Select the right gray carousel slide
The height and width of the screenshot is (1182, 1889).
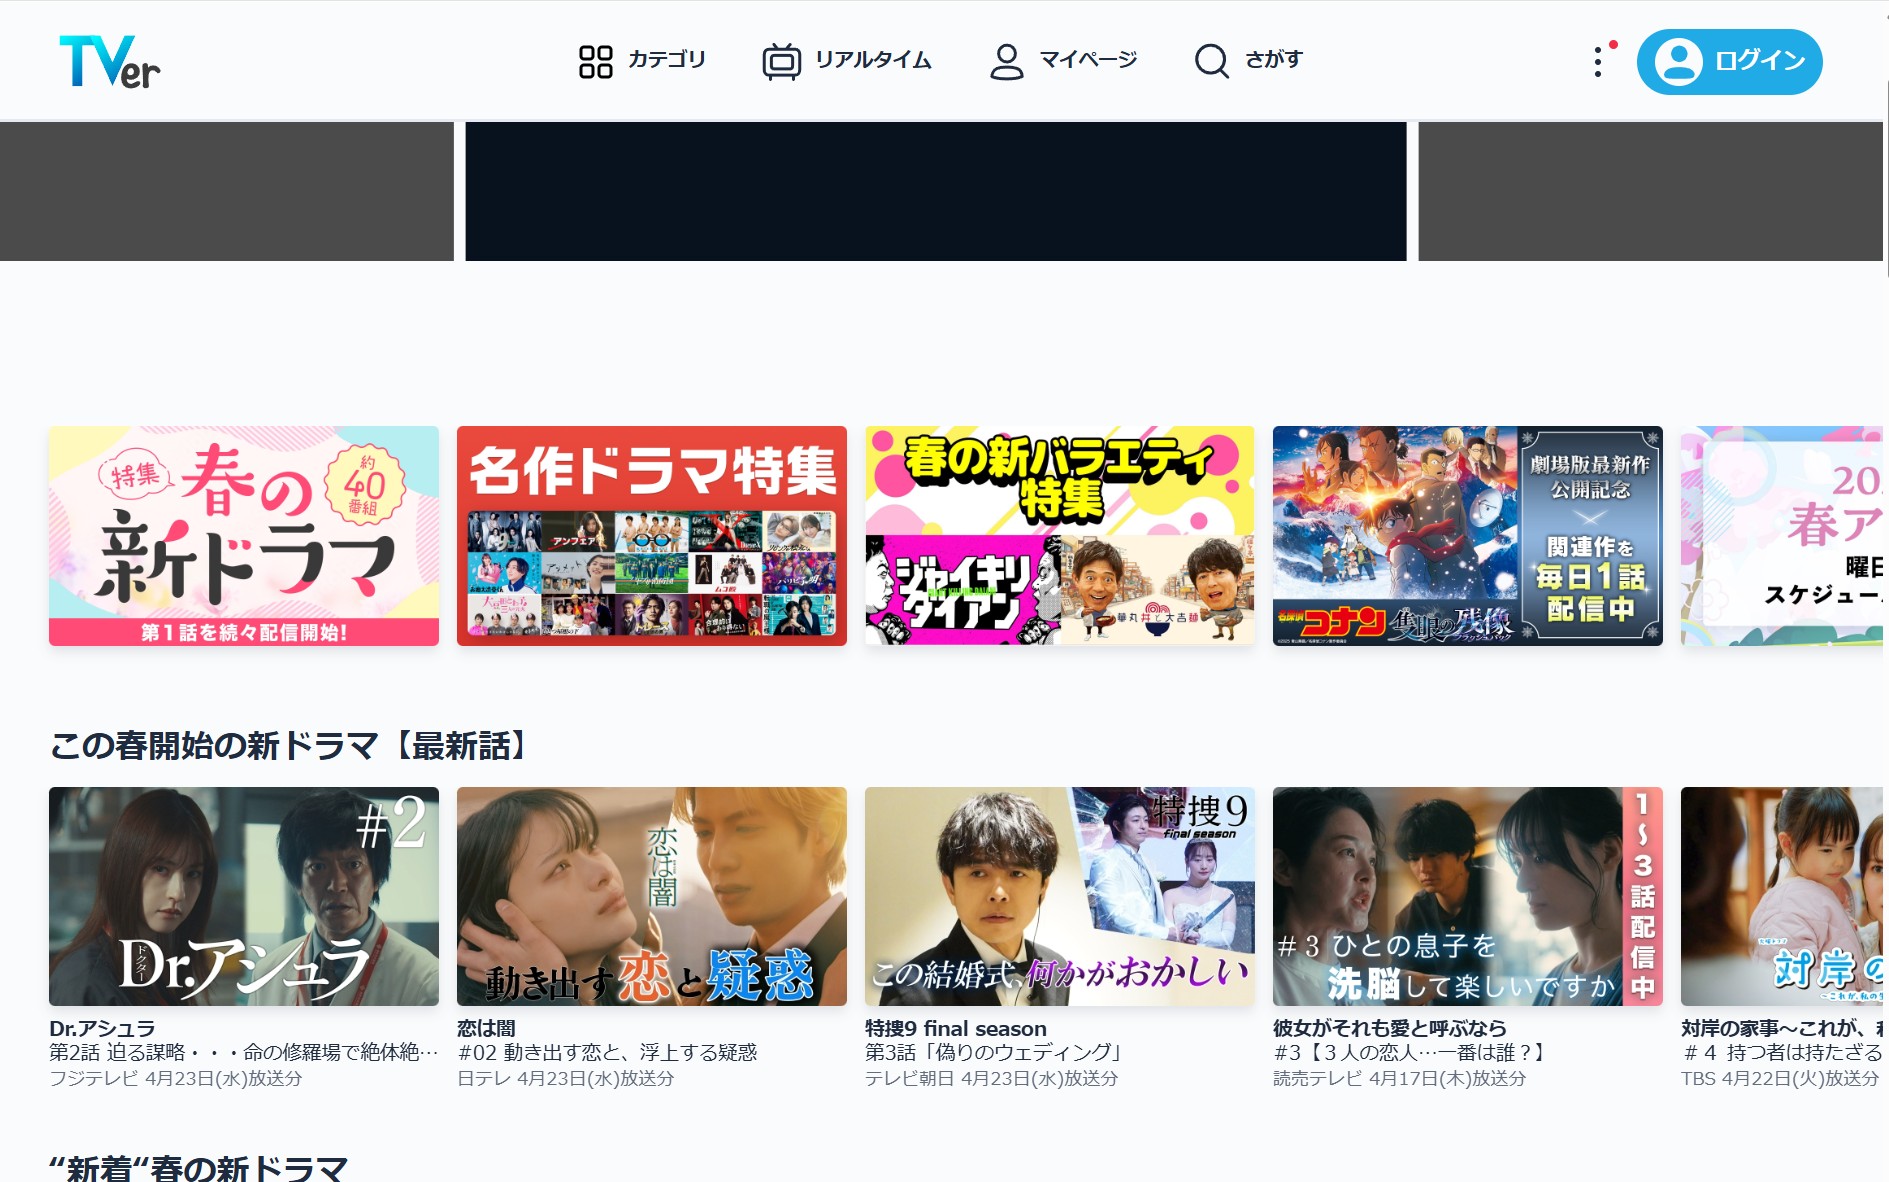pos(1651,191)
